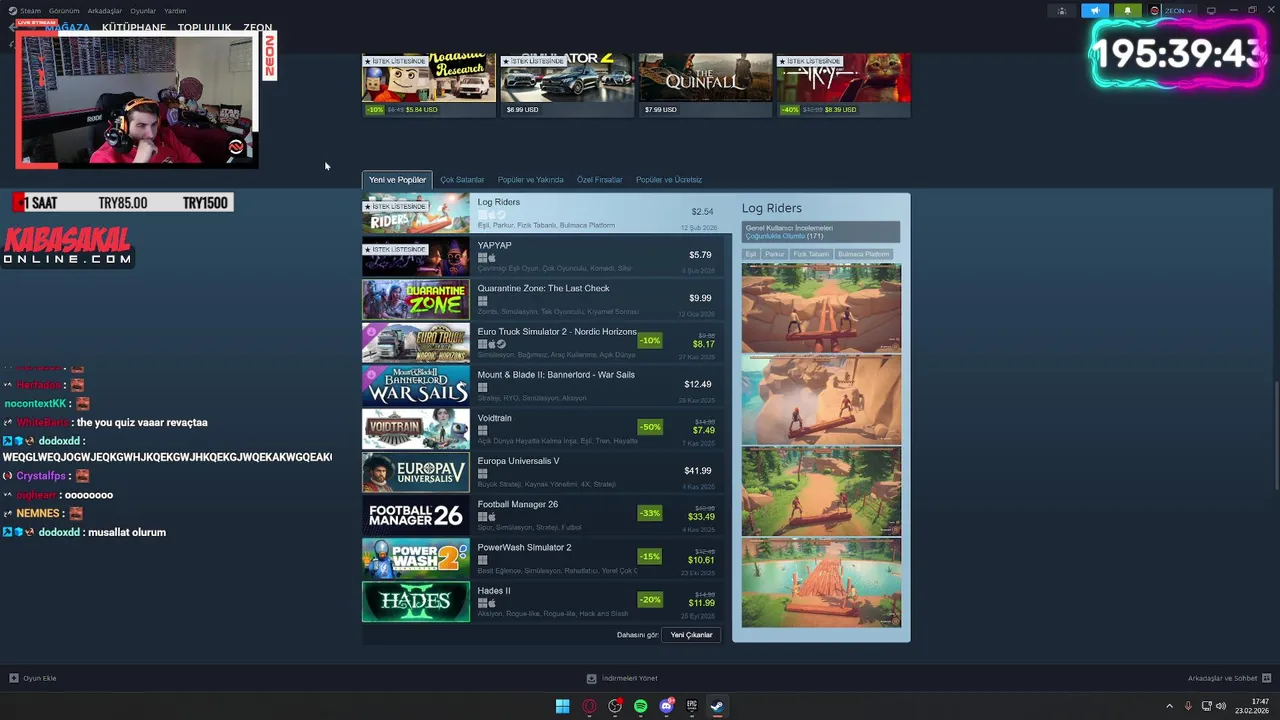Open the Arkadaşlar menu
The height and width of the screenshot is (720, 1280).
pos(105,11)
